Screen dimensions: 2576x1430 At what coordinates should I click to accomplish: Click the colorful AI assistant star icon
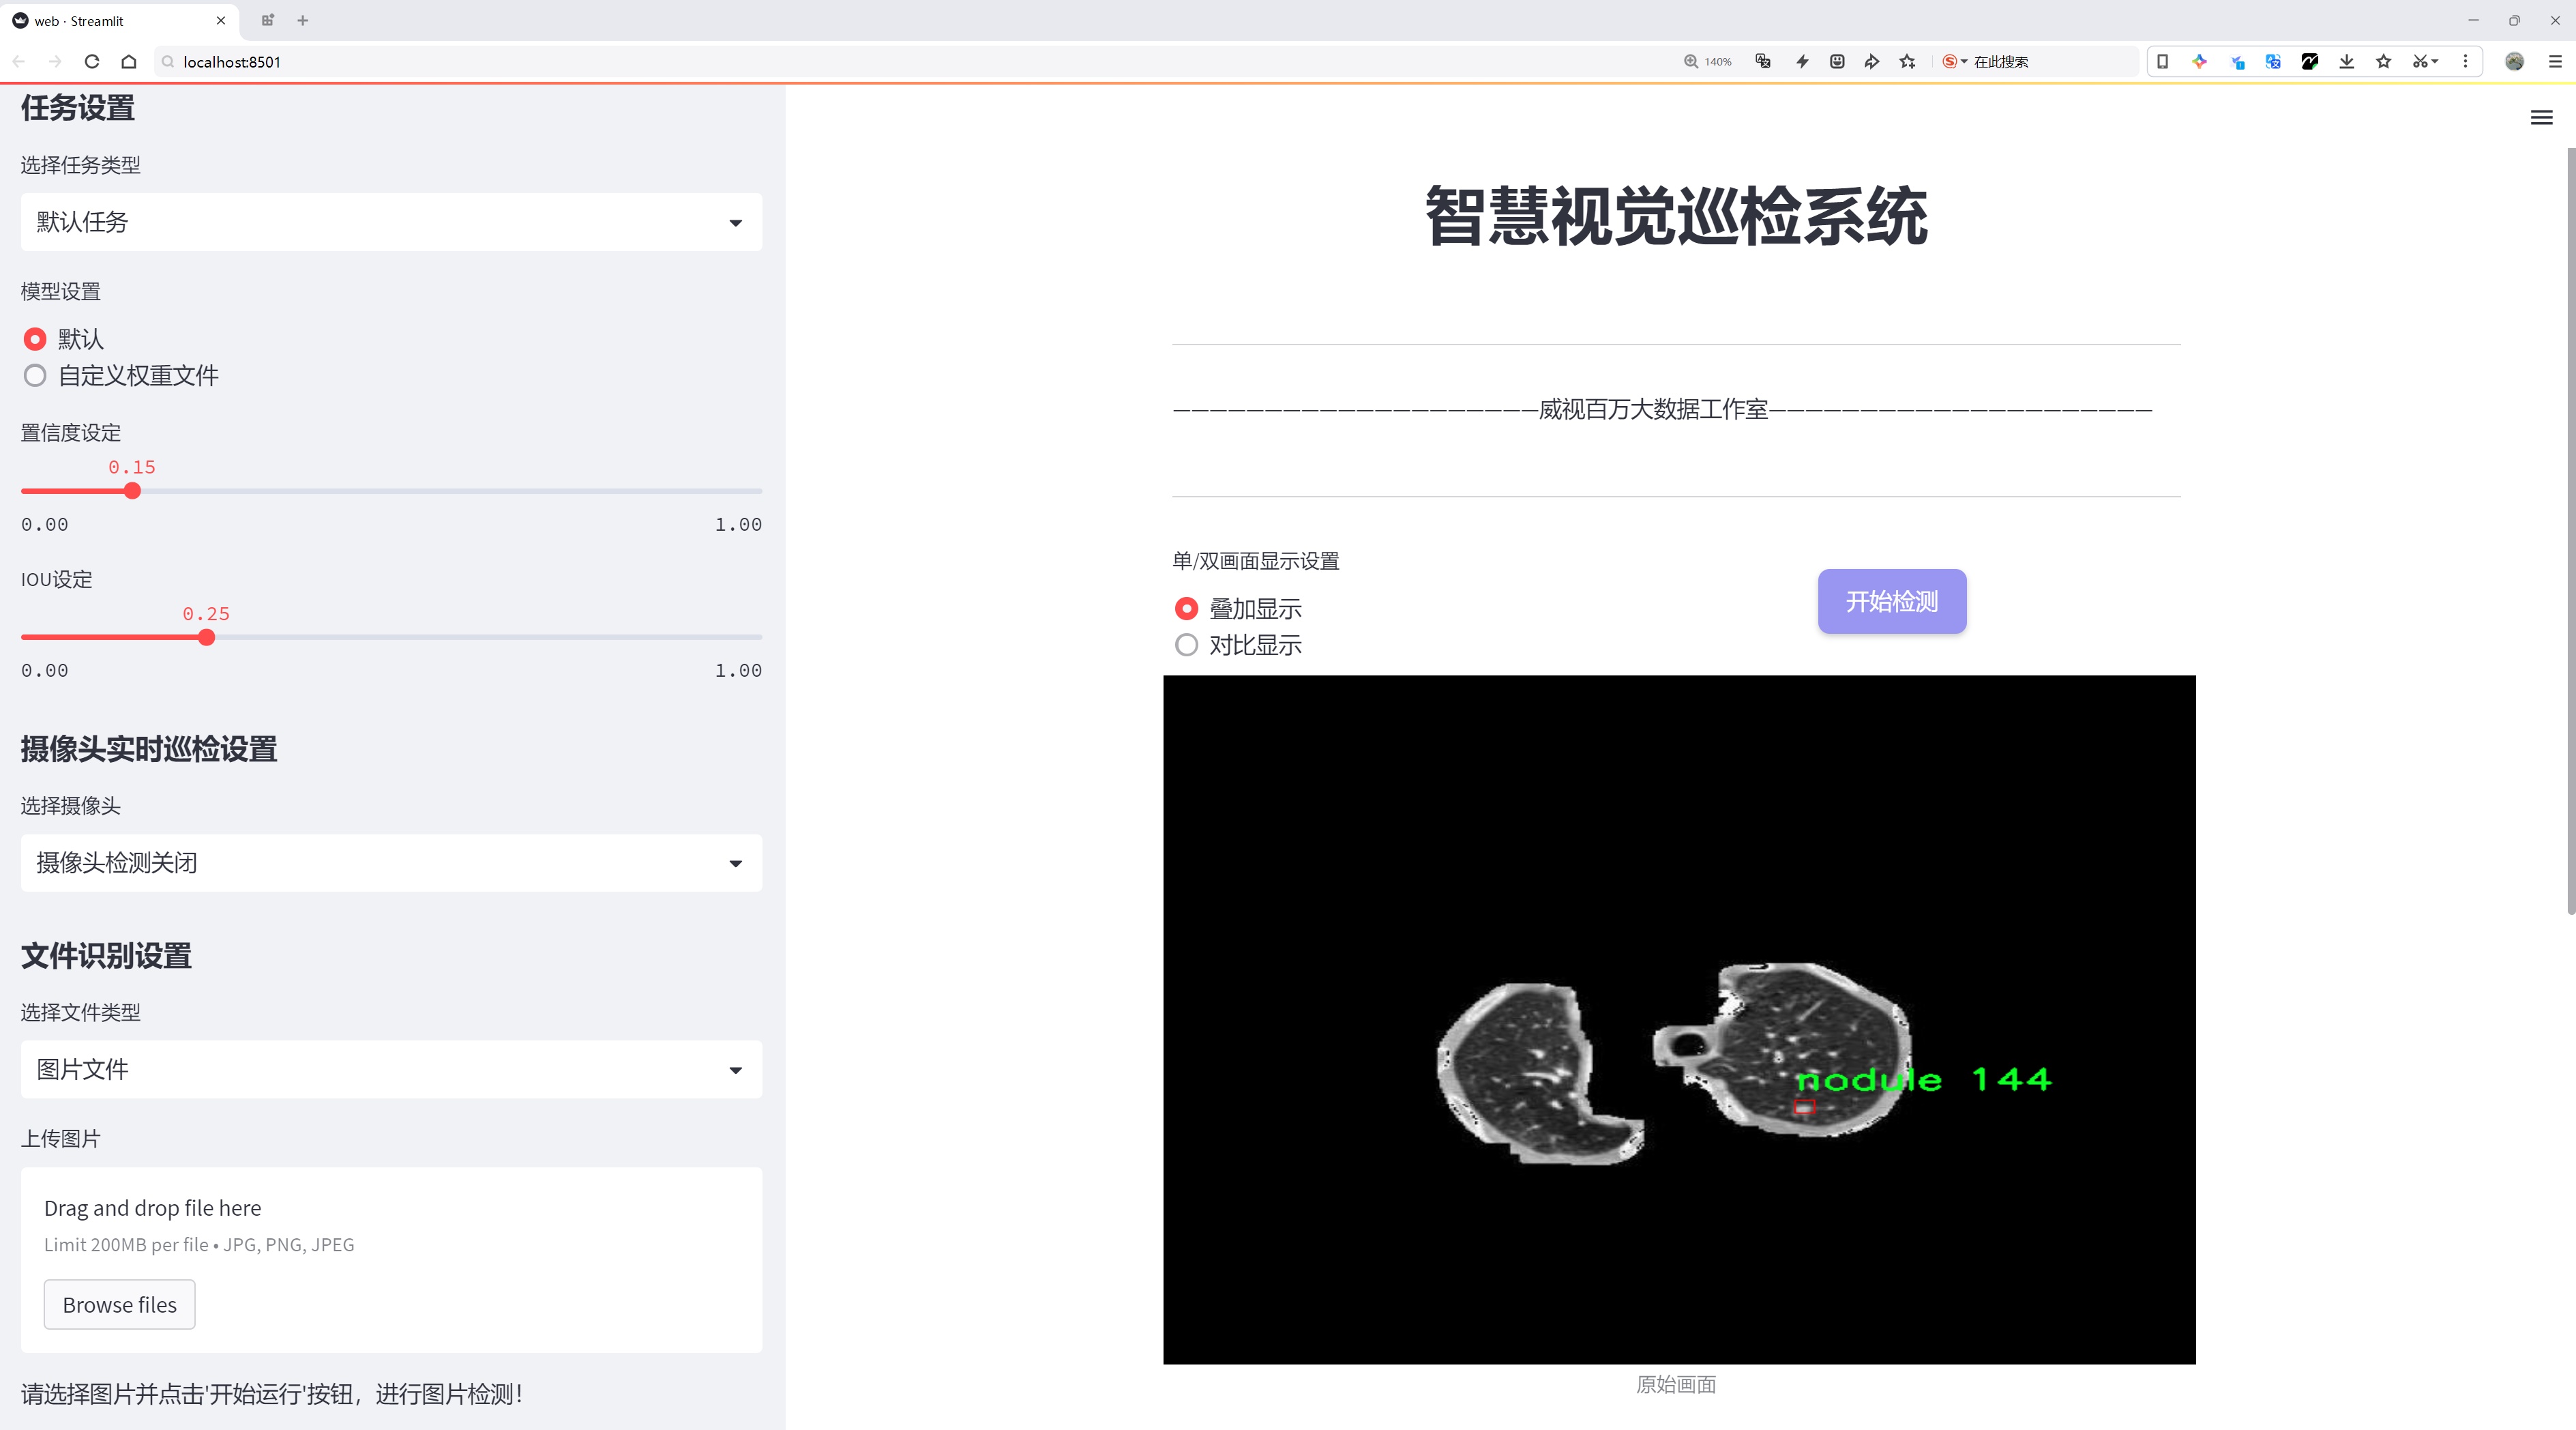(x=2199, y=61)
